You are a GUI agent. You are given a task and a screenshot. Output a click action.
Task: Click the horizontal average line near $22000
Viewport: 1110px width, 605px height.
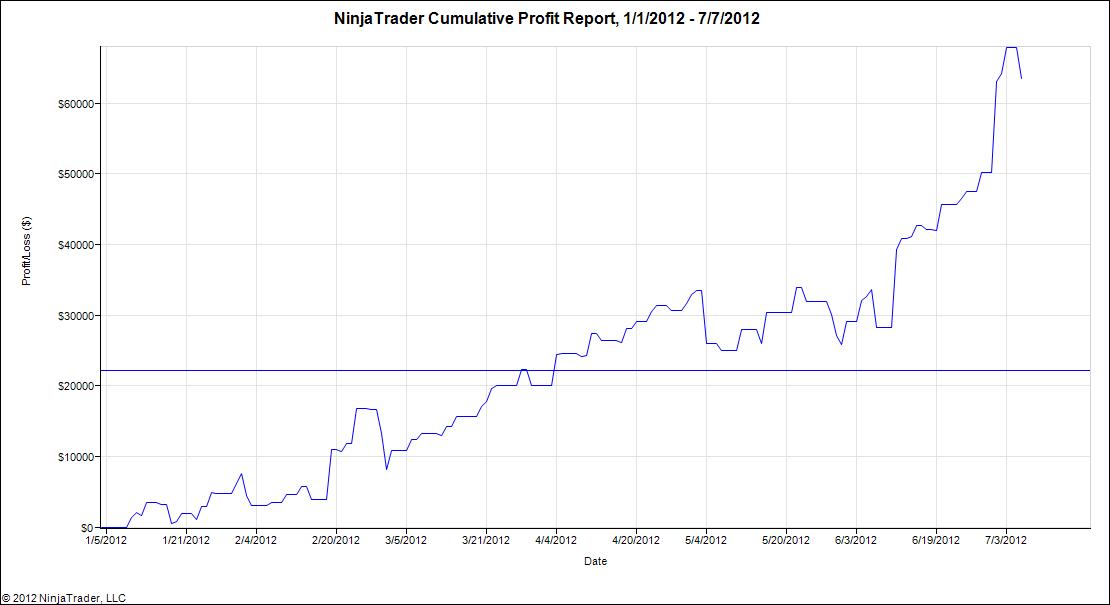[595, 370]
